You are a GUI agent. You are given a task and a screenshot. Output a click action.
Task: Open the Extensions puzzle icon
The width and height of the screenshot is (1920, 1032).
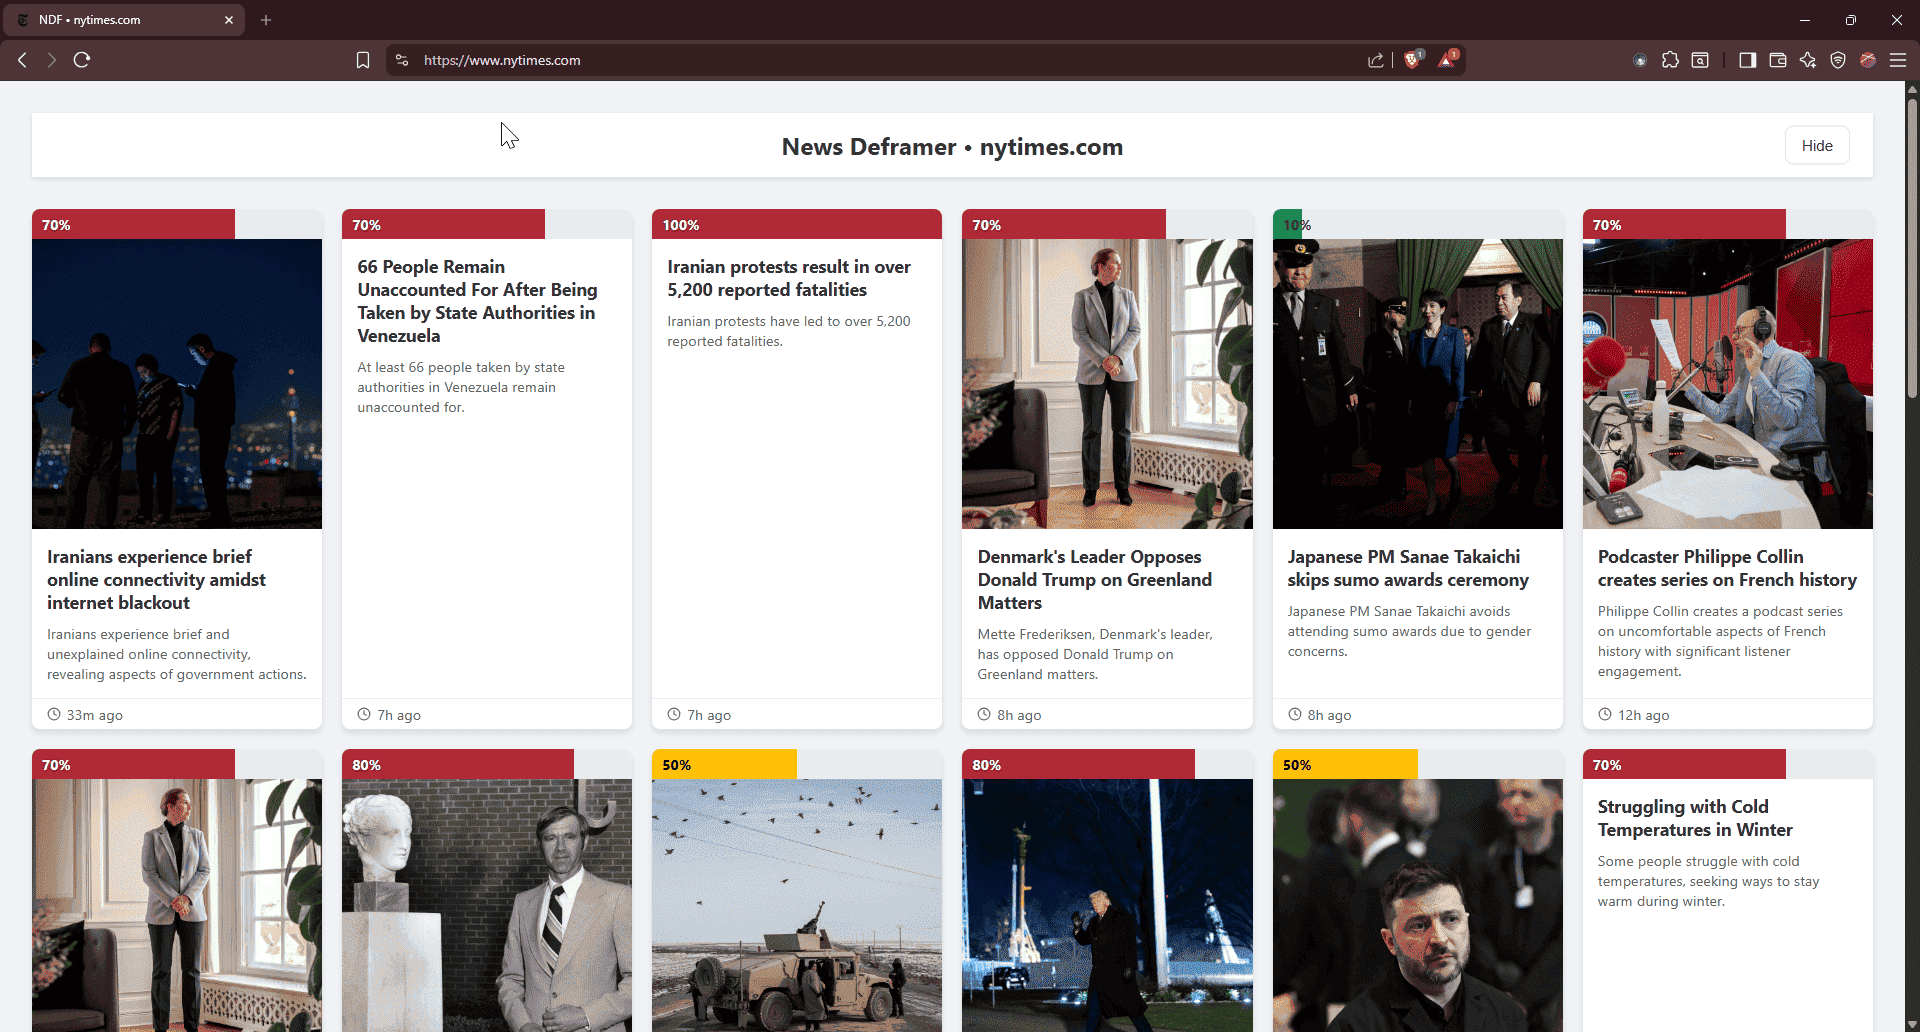click(1670, 60)
